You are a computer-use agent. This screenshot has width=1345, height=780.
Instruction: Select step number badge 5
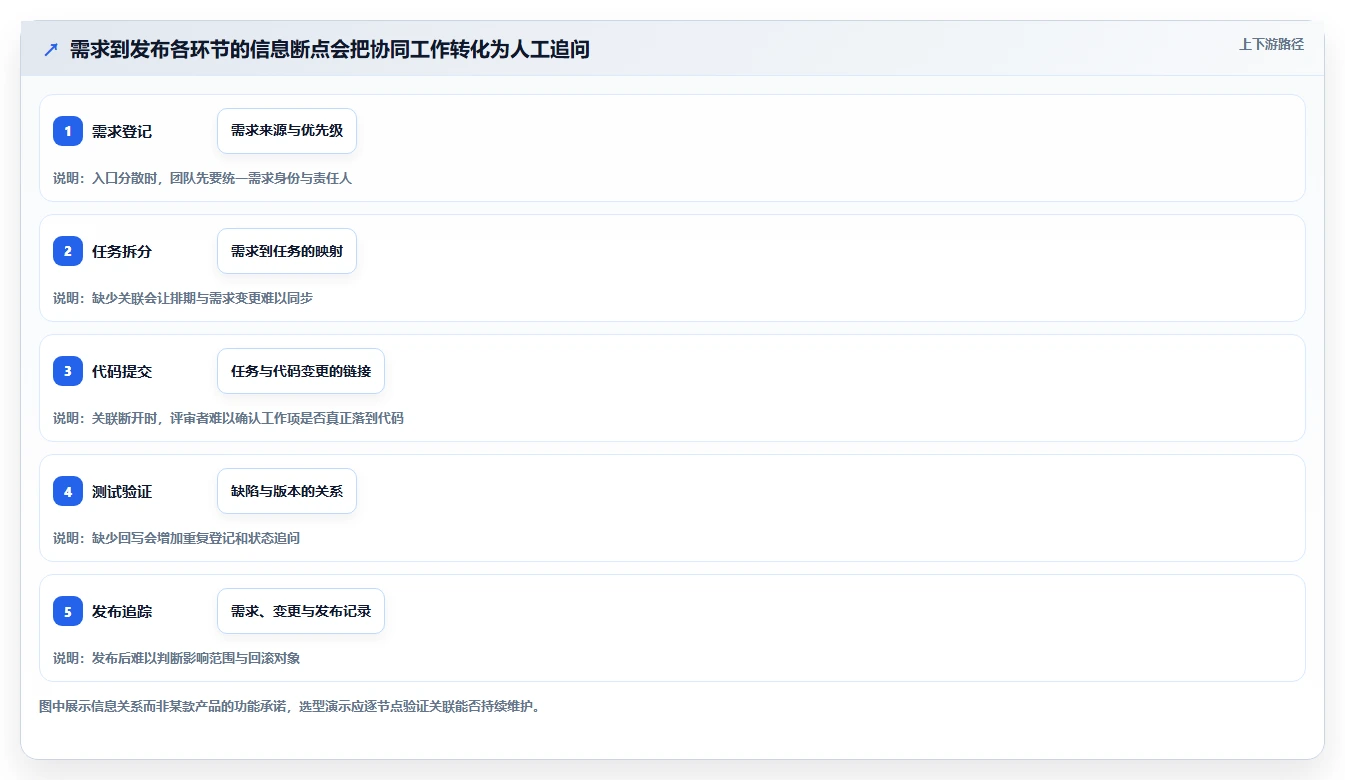(x=68, y=611)
